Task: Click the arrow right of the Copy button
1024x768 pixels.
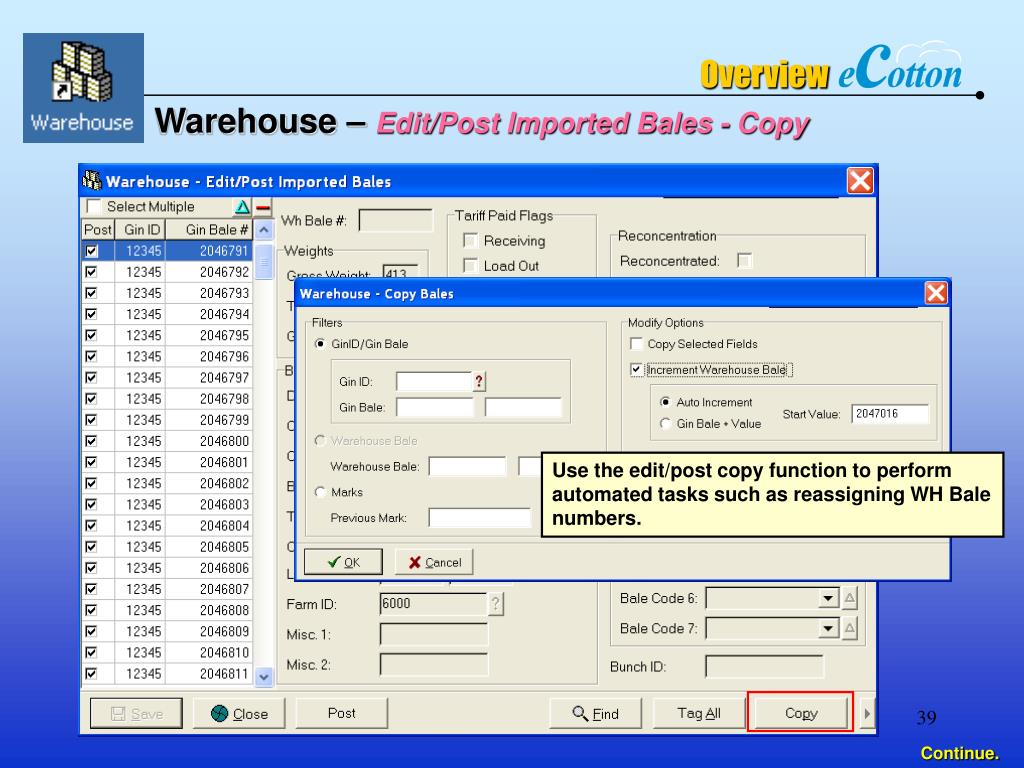Action: click(867, 713)
